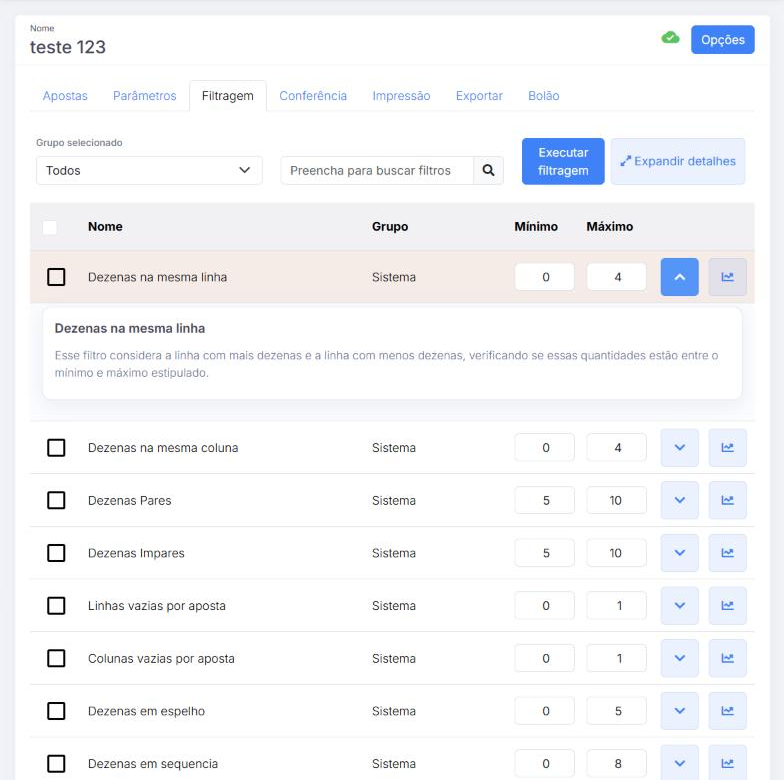Click Sistema group cell of Dezenas Pares
784x780 pixels.
click(394, 500)
